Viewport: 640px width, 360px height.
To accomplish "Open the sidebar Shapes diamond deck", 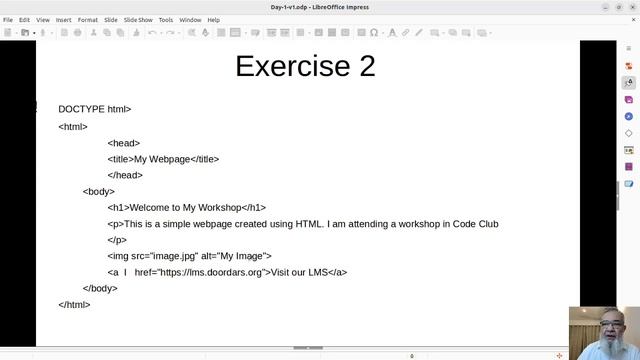I will pyautogui.click(x=629, y=133).
